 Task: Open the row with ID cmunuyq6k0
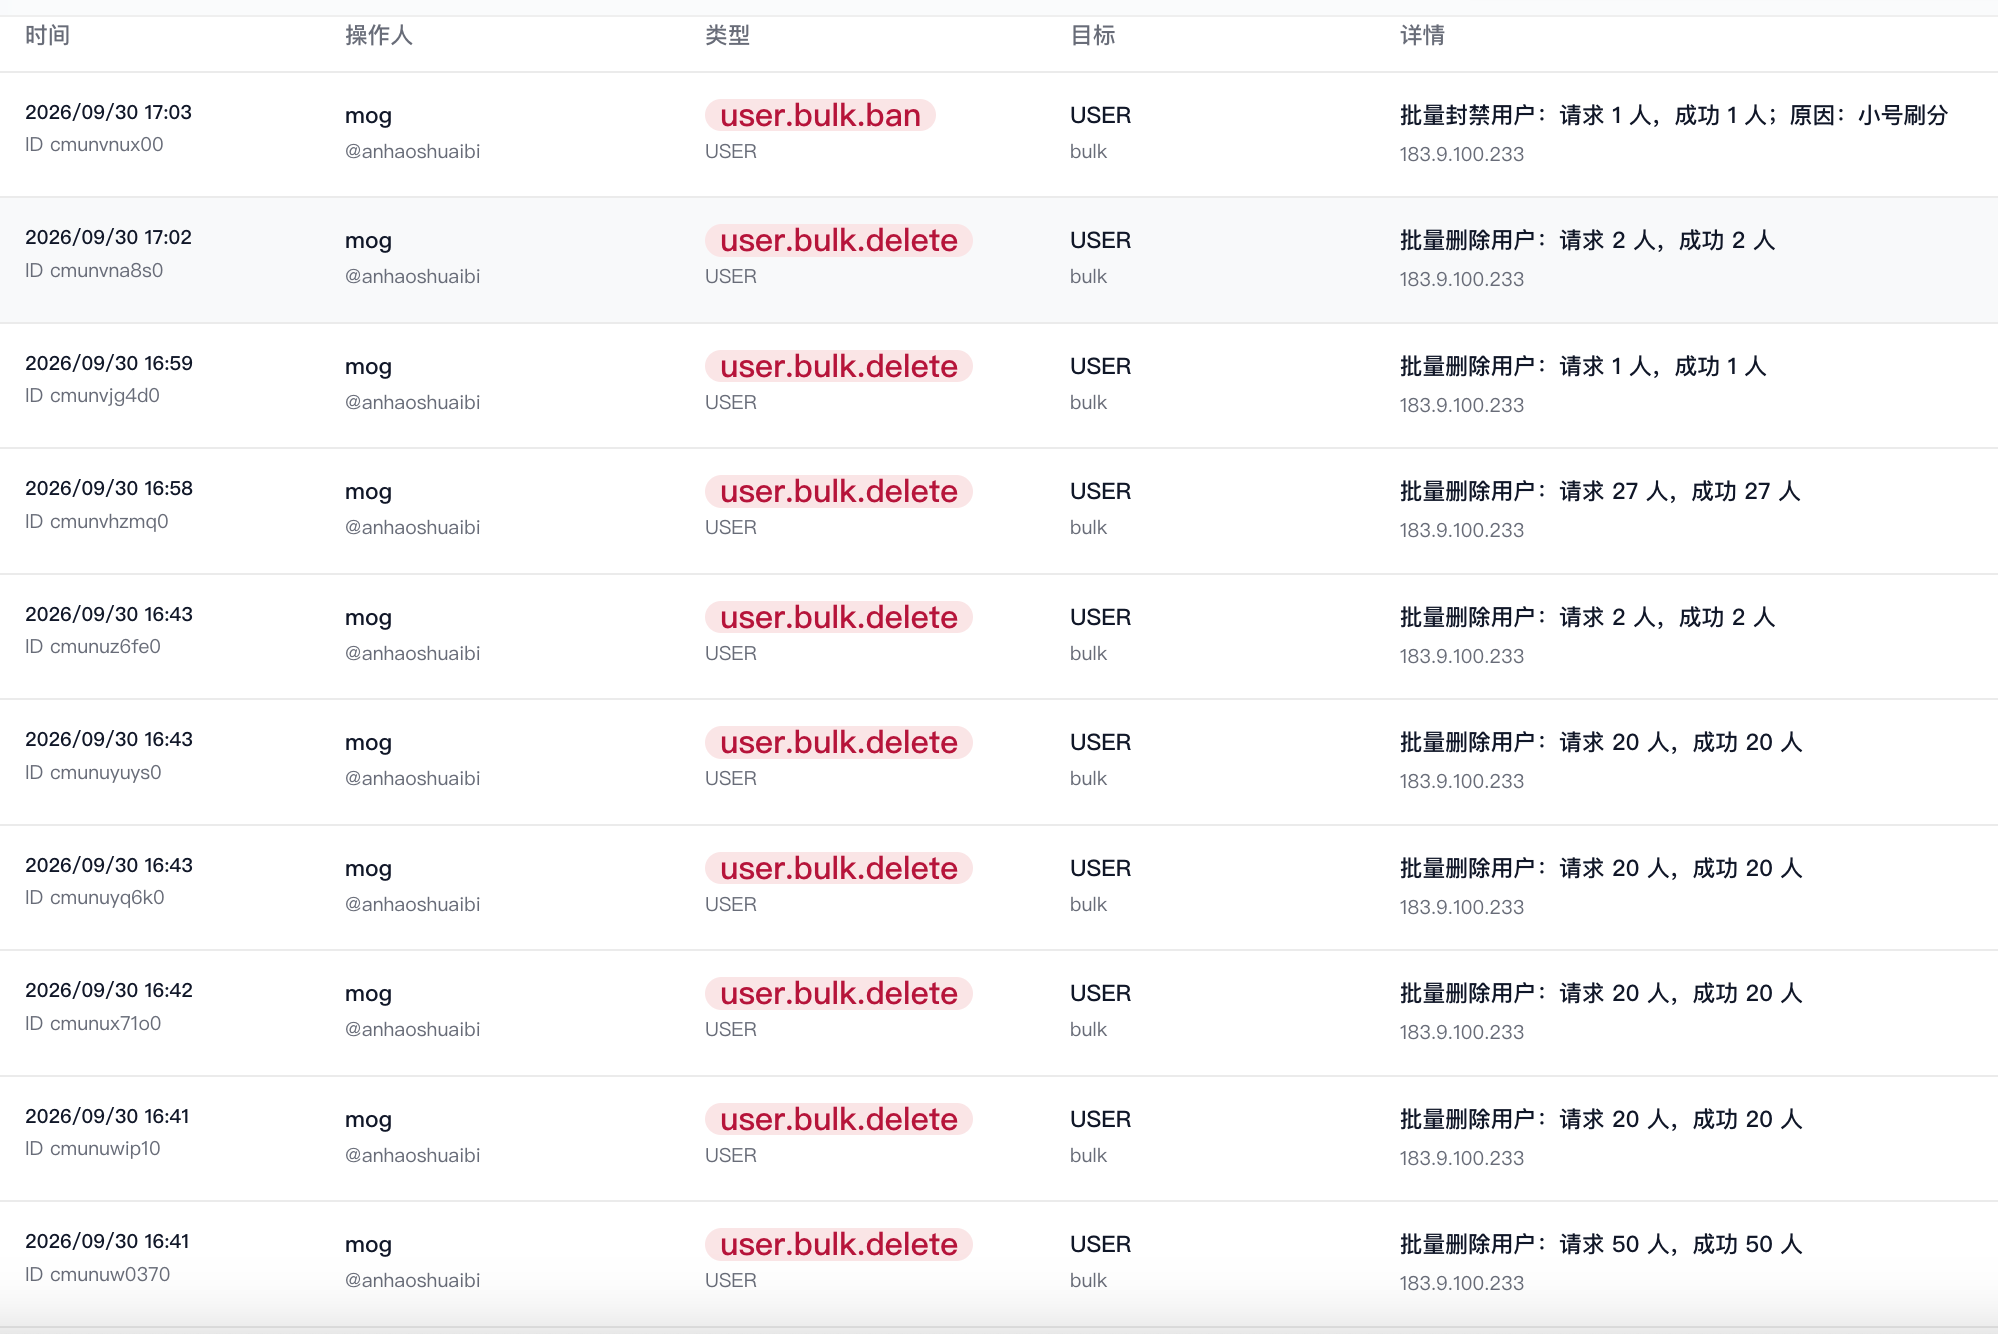tap(999, 887)
